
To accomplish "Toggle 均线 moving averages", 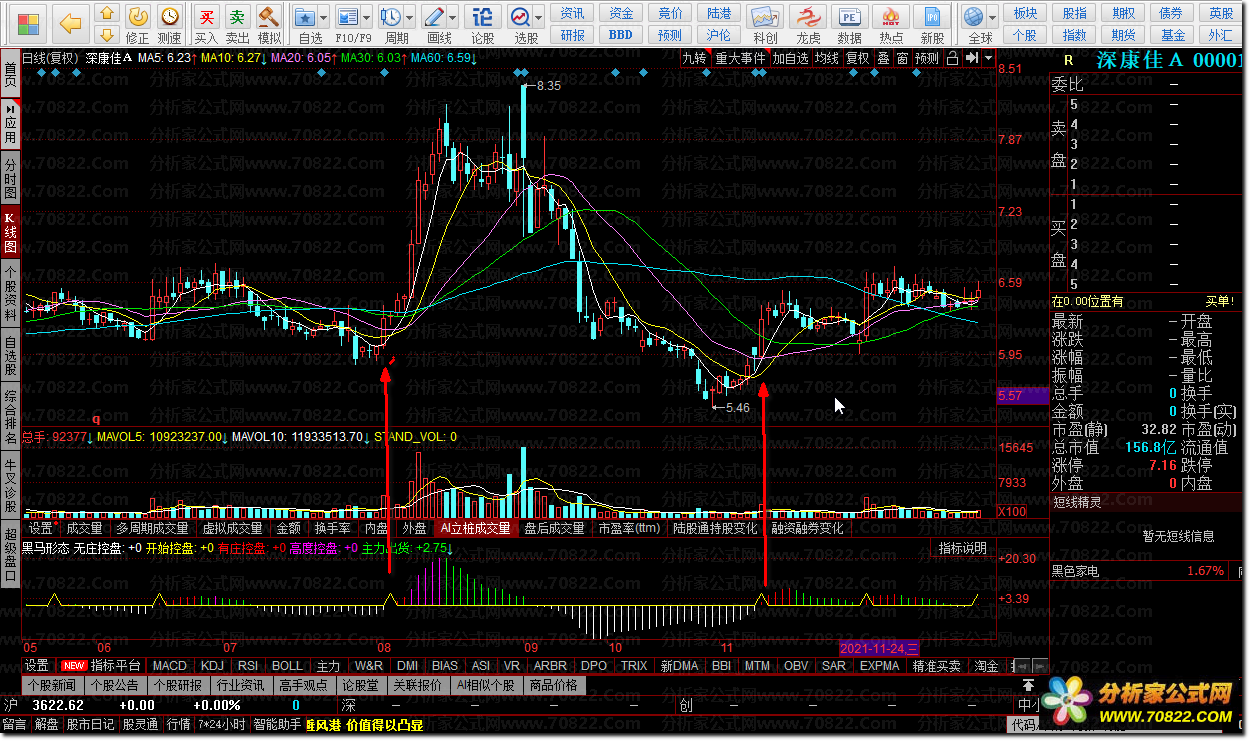I will [x=826, y=58].
